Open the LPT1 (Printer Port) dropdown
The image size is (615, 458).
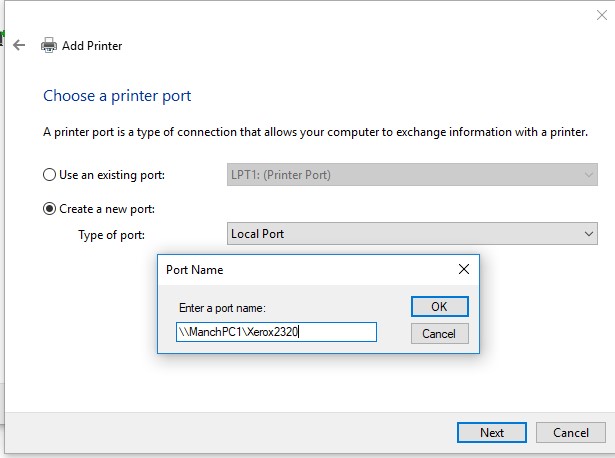[412, 175]
